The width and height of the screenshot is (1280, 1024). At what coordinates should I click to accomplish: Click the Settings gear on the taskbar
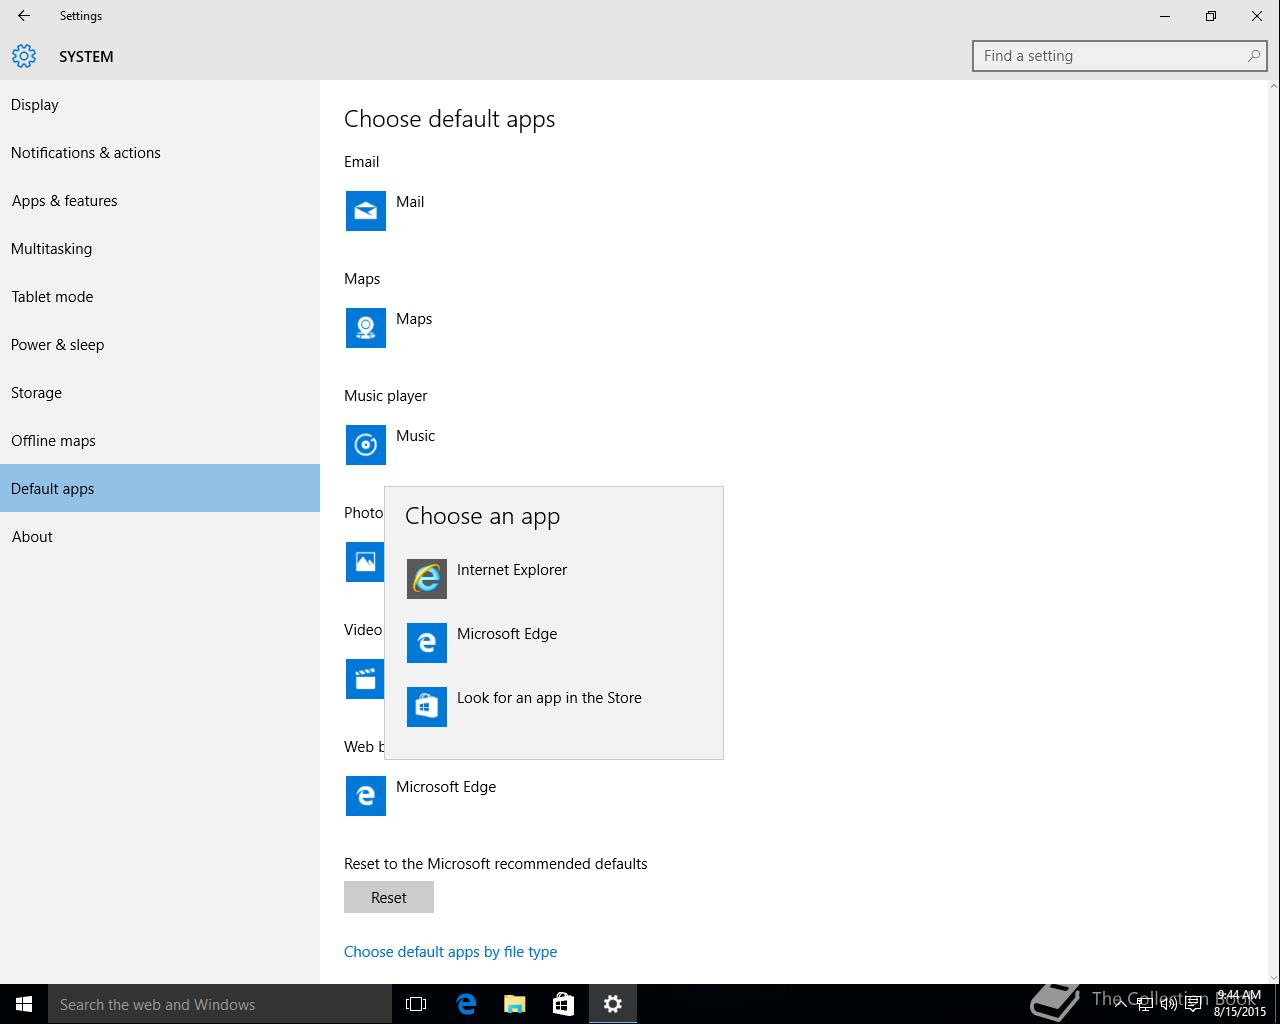(613, 1004)
